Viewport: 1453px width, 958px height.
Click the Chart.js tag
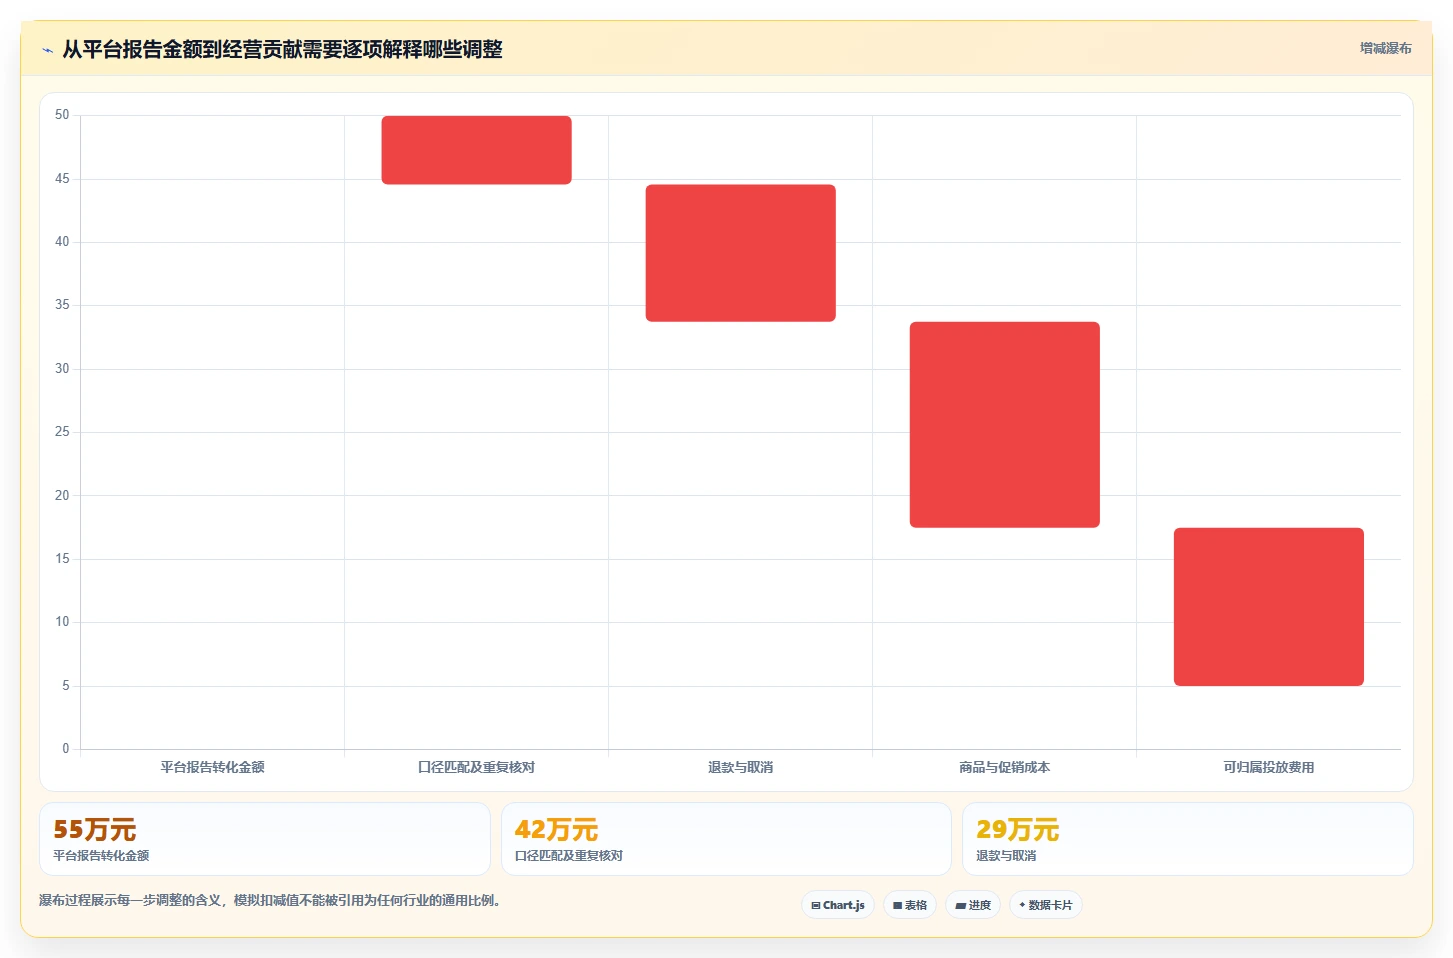pyautogui.click(x=838, y=905)
